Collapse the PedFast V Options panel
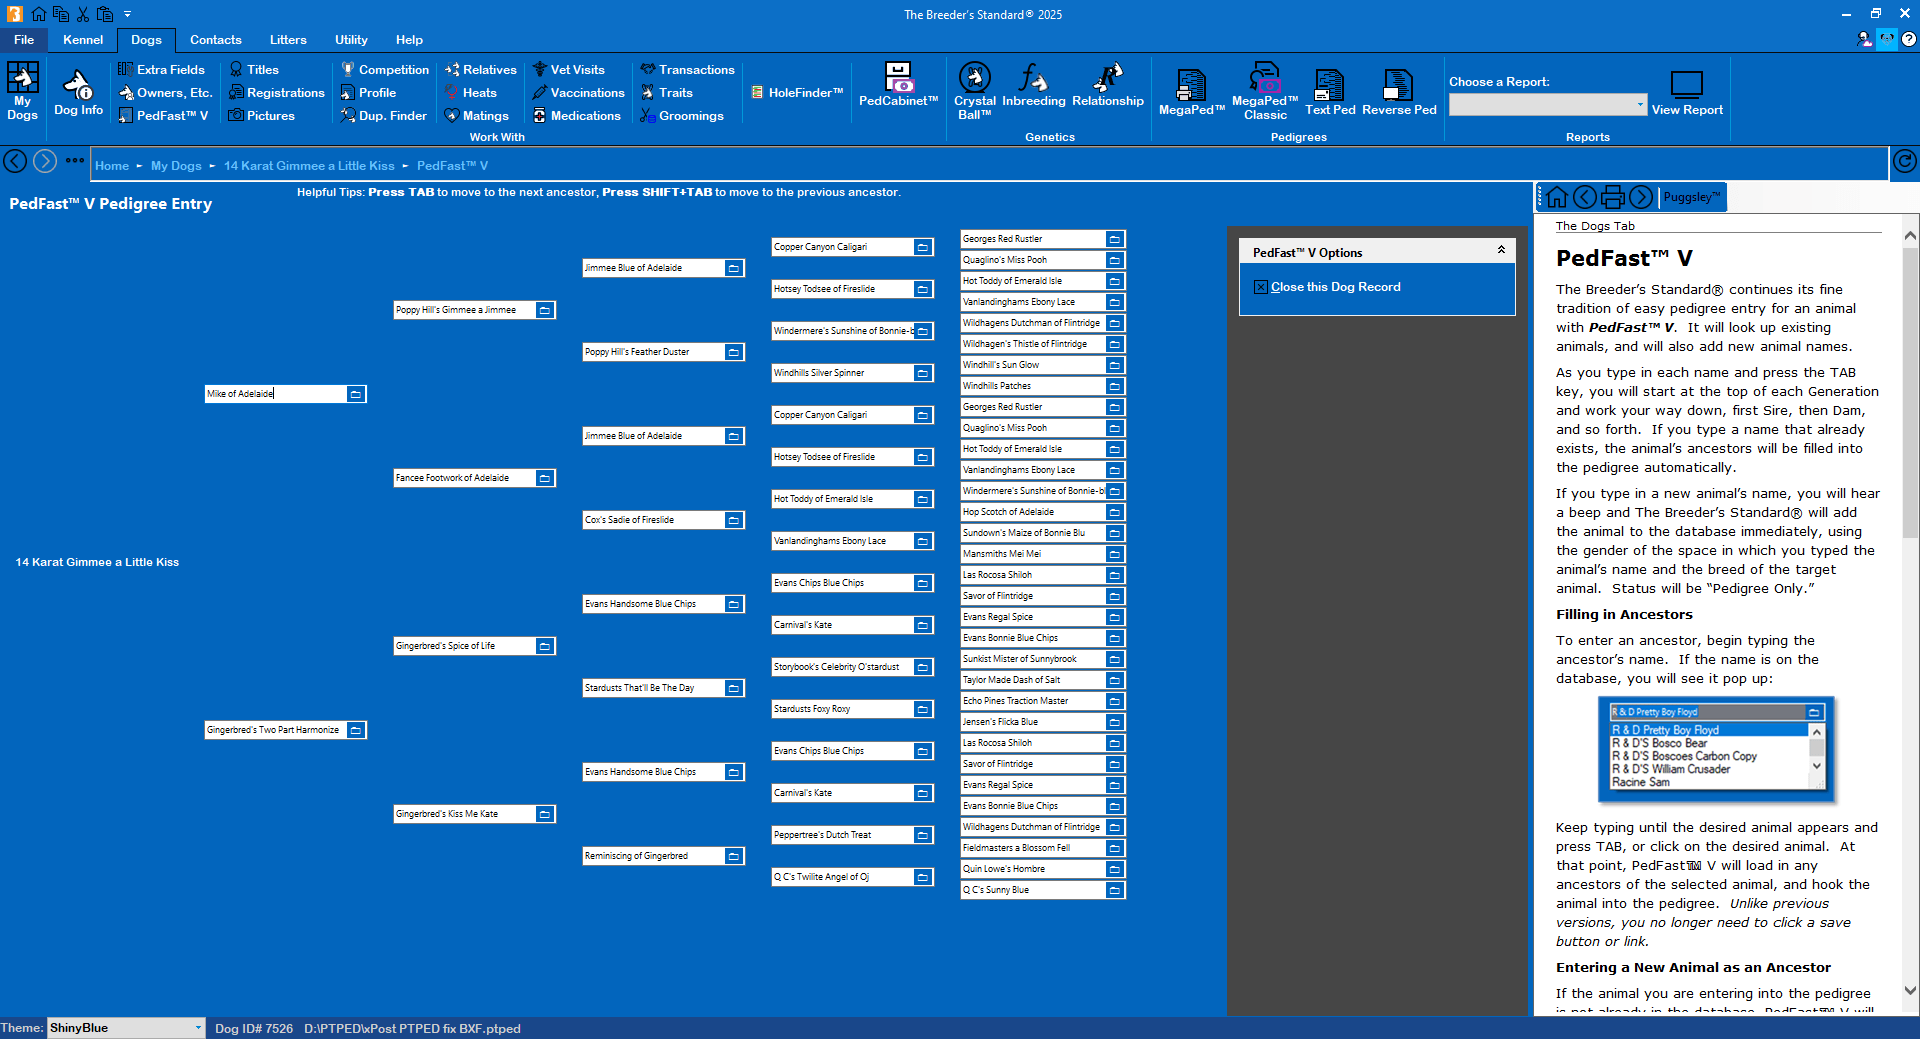Viewport: 1920px width, 1040px height. point(1501,250)
